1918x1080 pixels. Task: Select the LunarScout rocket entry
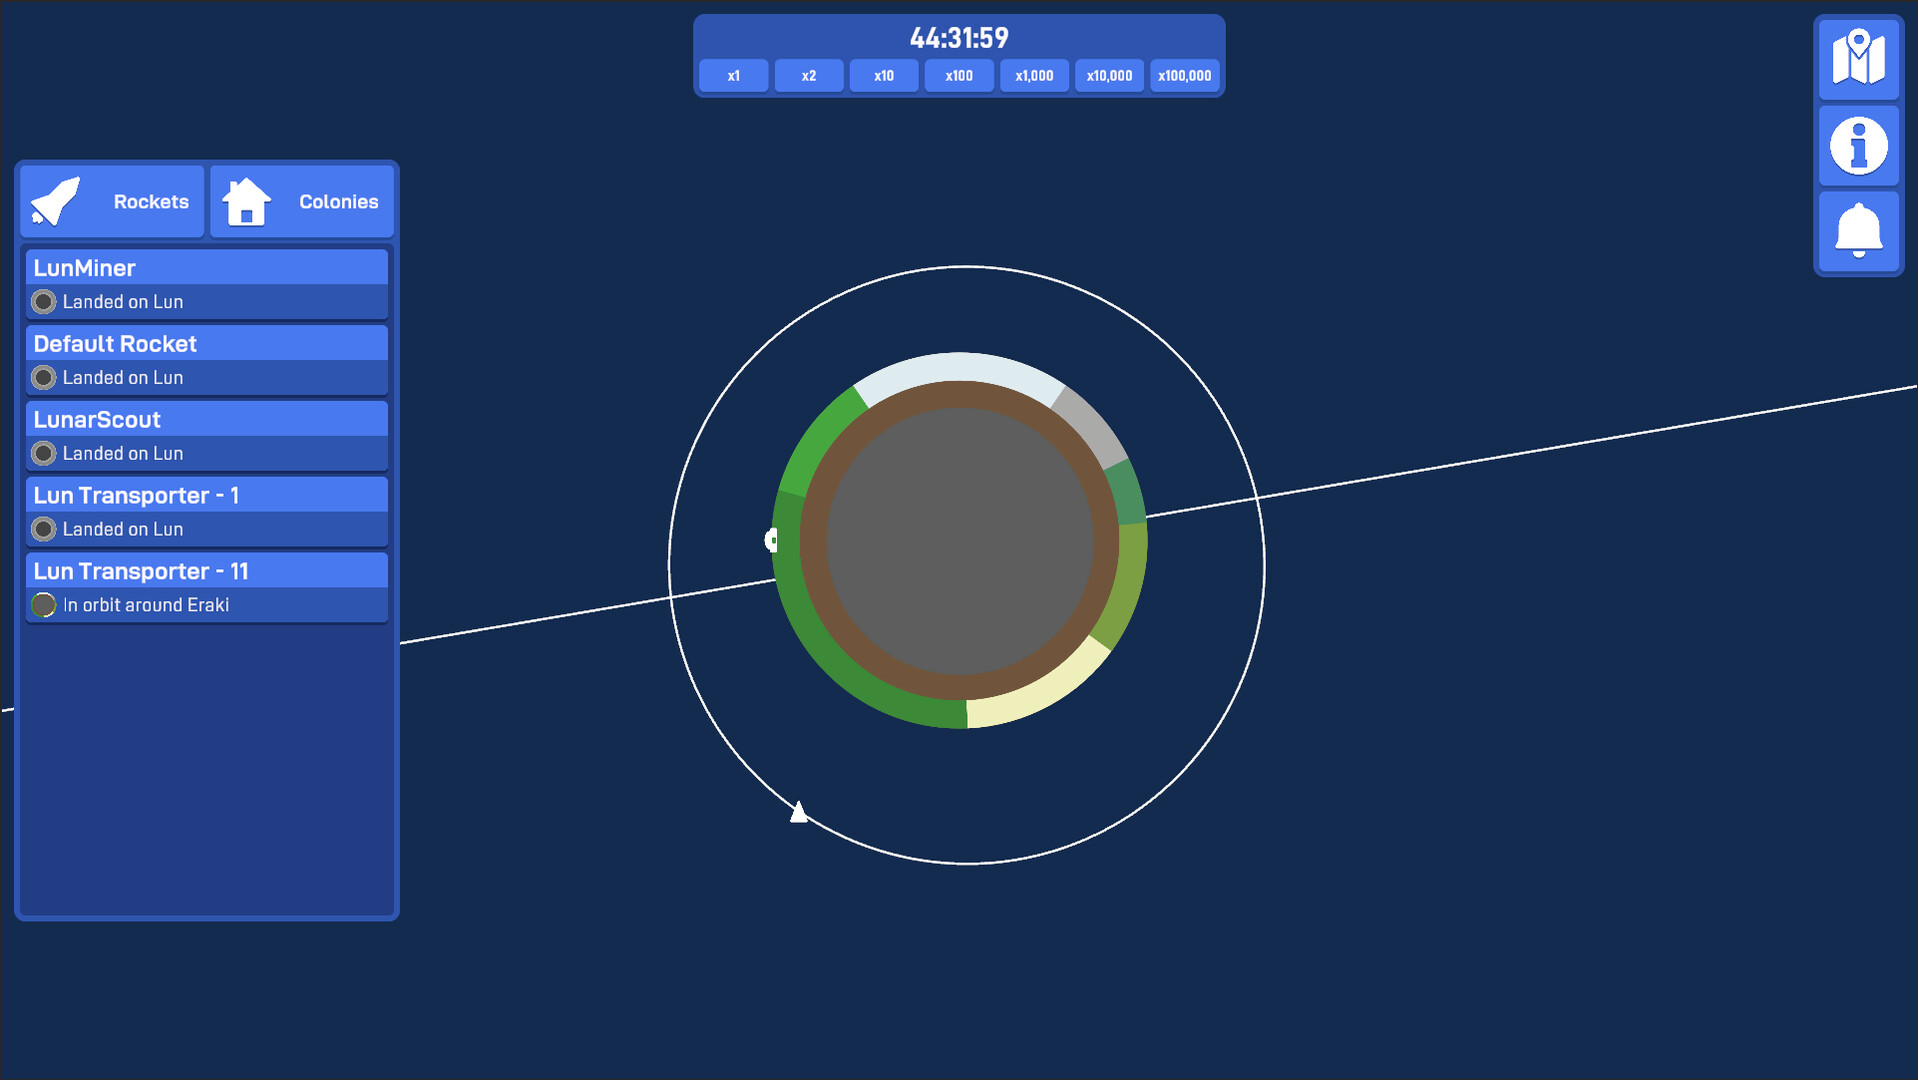coord(207,436)
